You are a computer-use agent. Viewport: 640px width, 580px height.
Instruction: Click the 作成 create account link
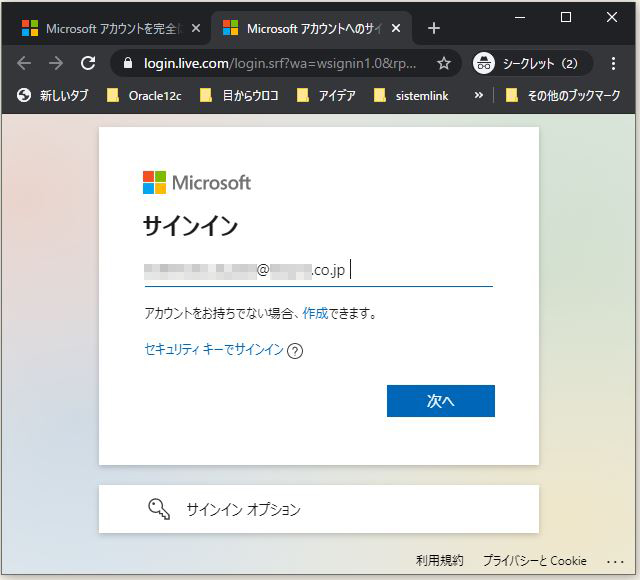point(315,313)
